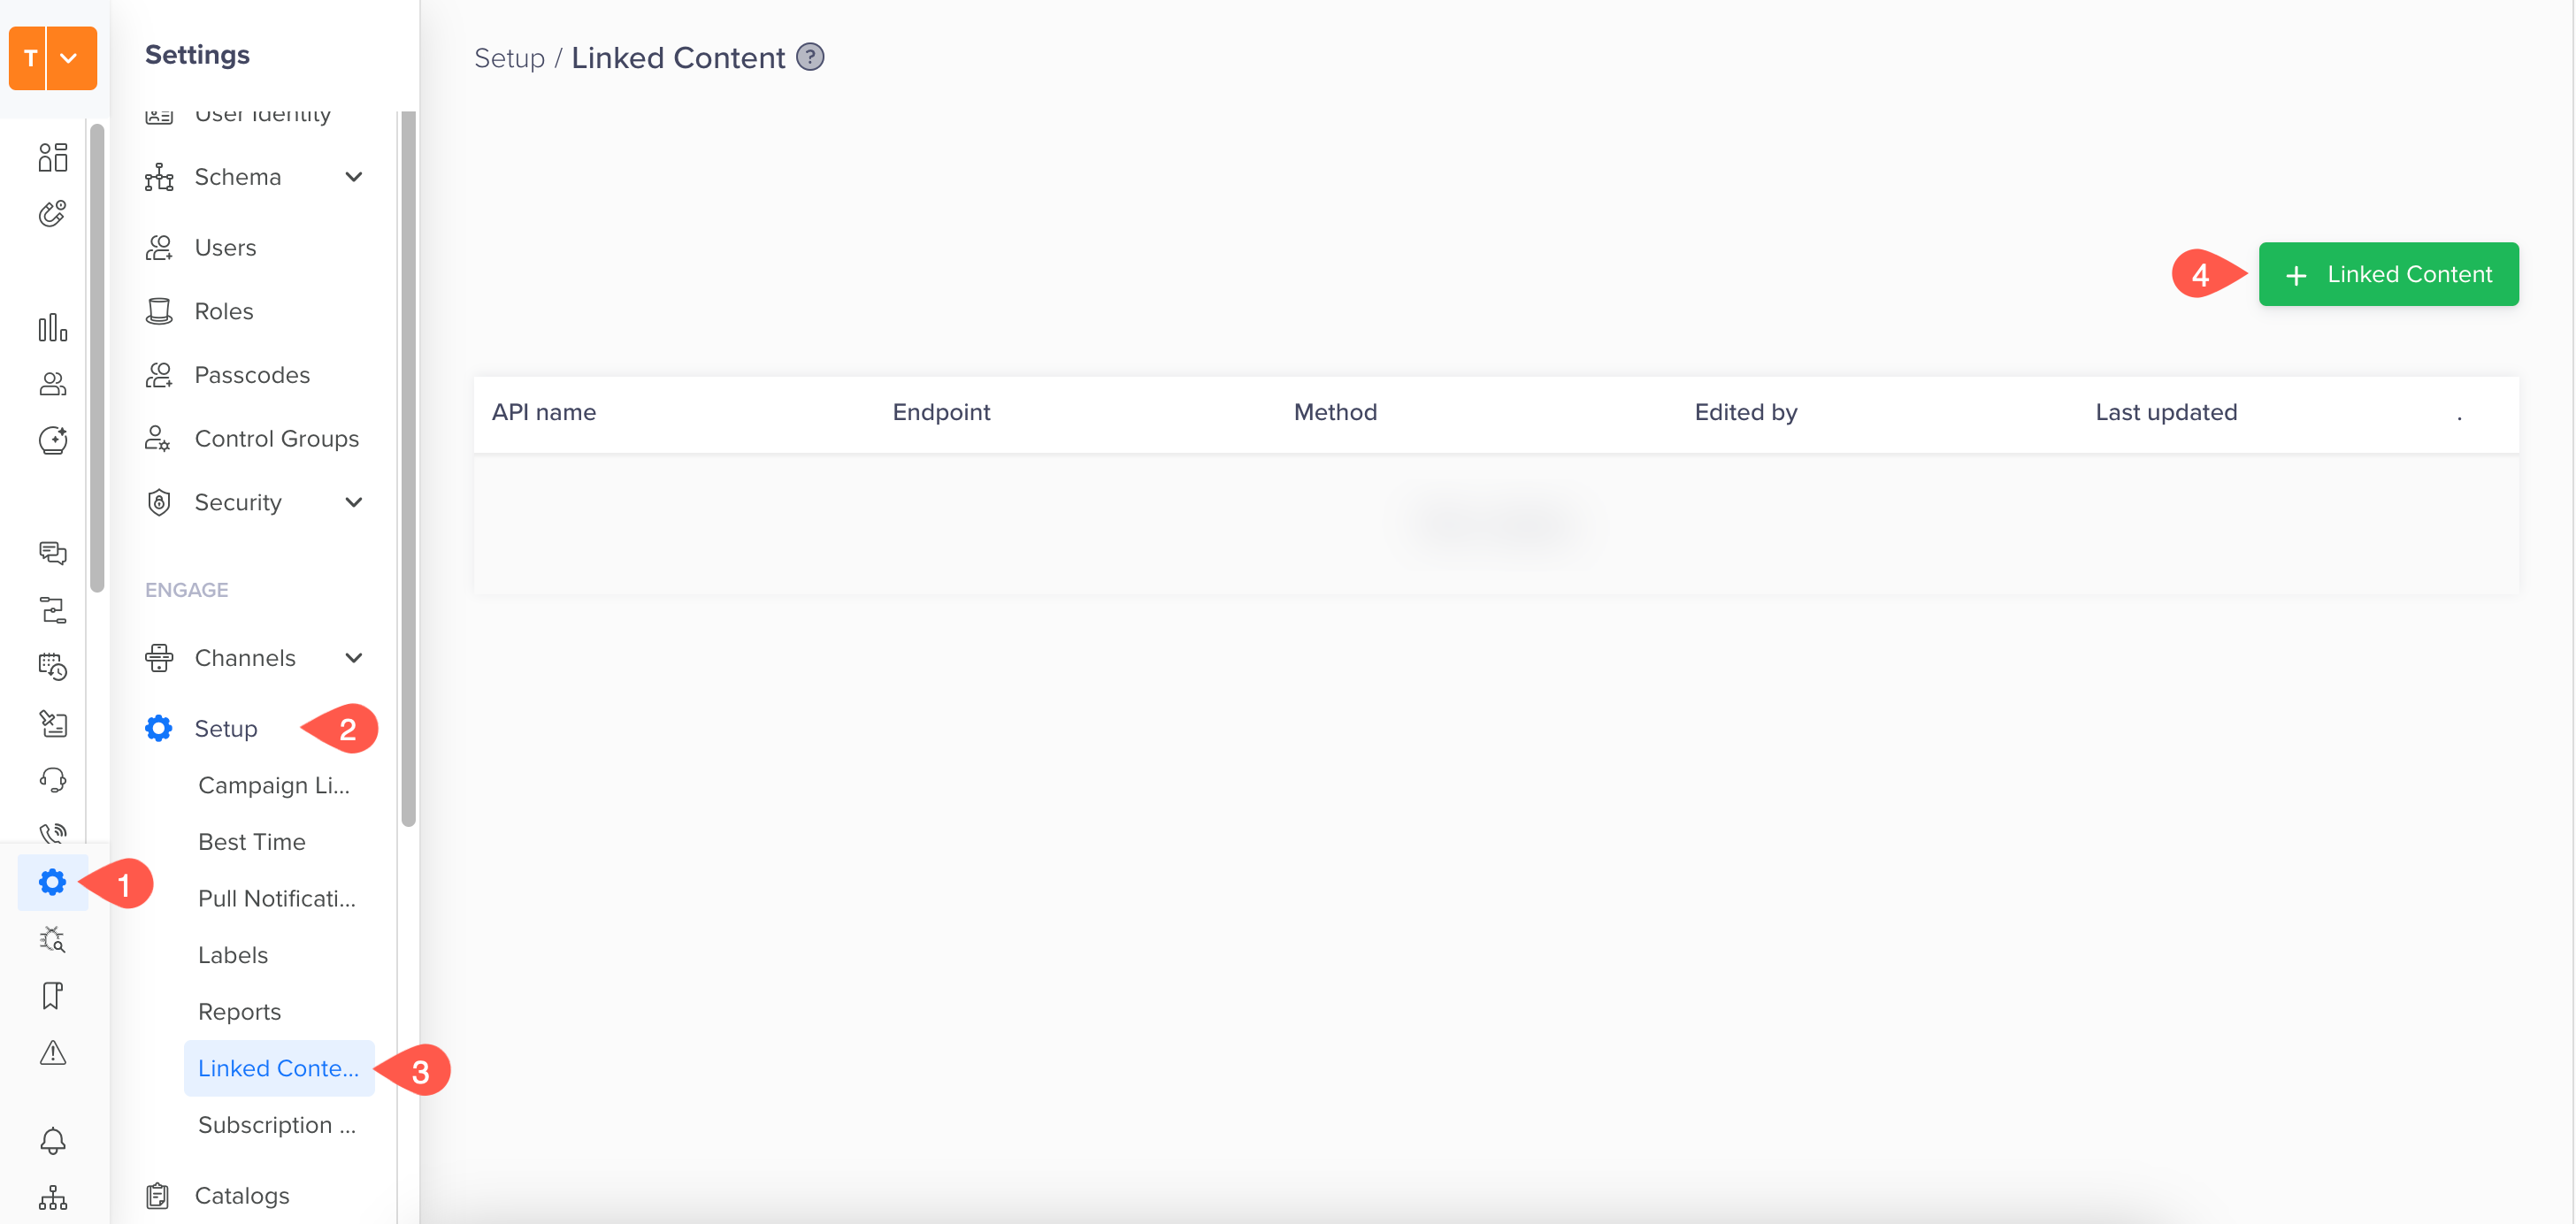Click the settings panel vertical scrollbar
The height and width of the screenshot is (1224, 2576).
tap(408, 470)
